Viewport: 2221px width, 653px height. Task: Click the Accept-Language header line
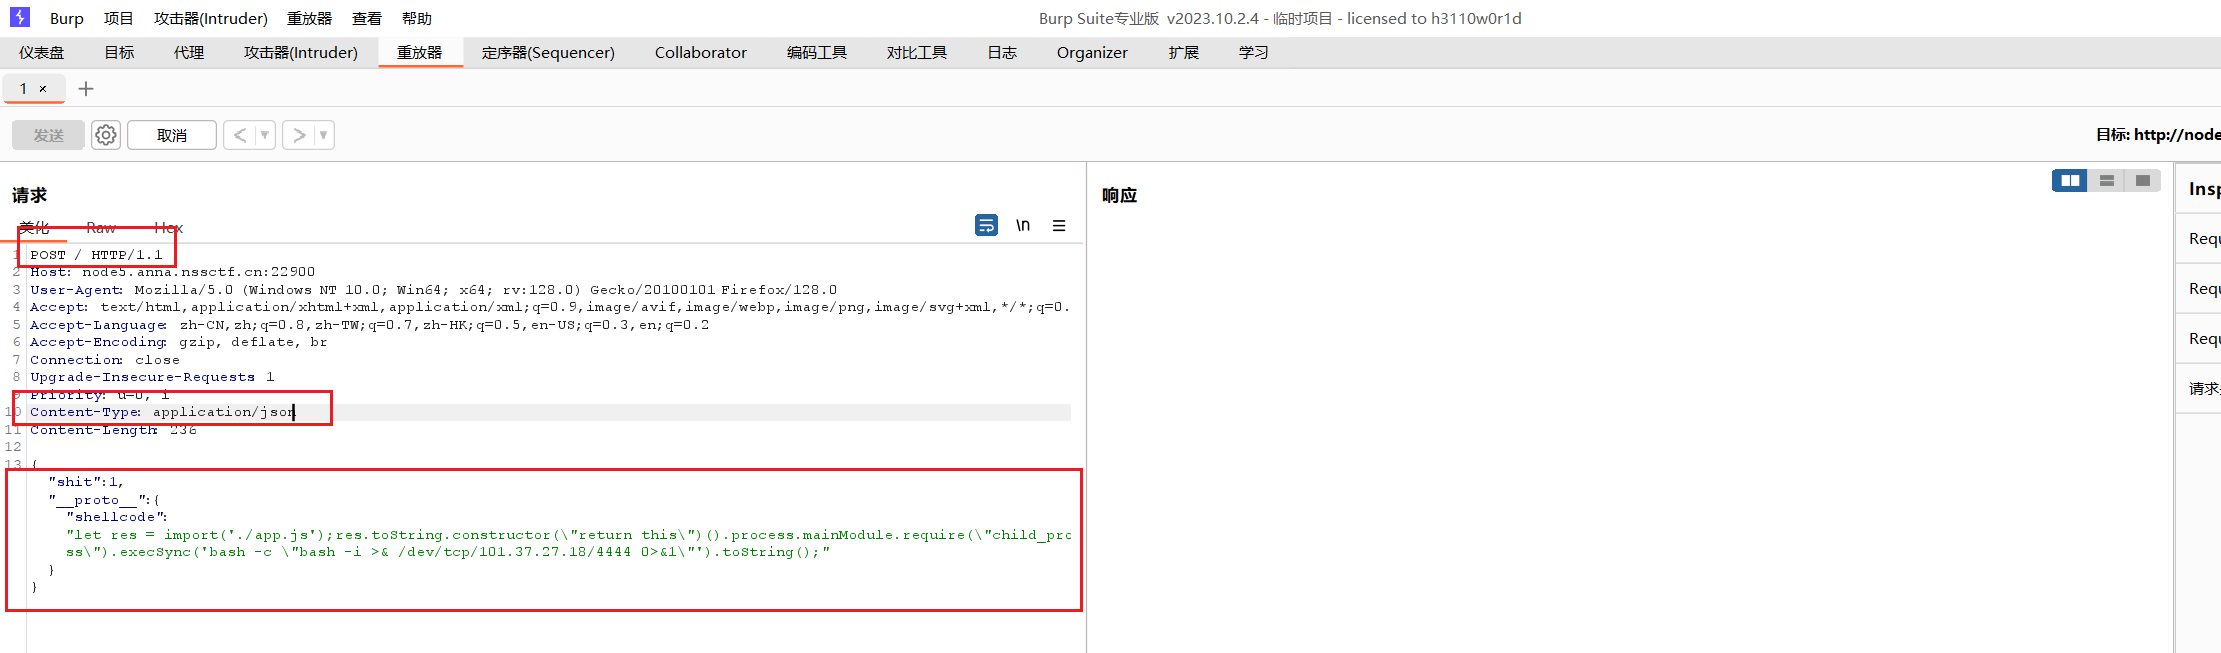(x=369, y=325)
